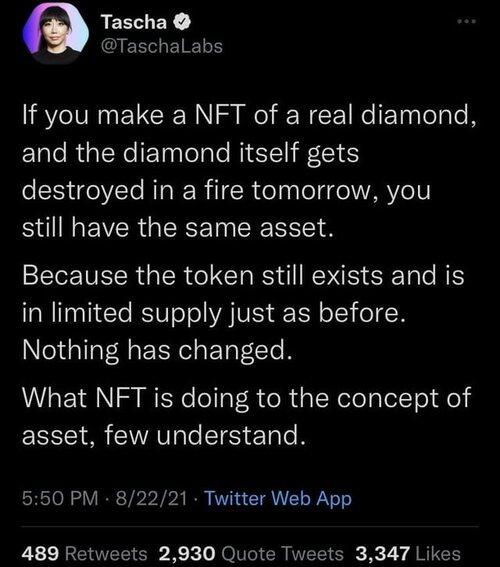Screen dimensions: 500x567
Task: Click the 5:50 PM timestamp
Action: coord(60,498)
